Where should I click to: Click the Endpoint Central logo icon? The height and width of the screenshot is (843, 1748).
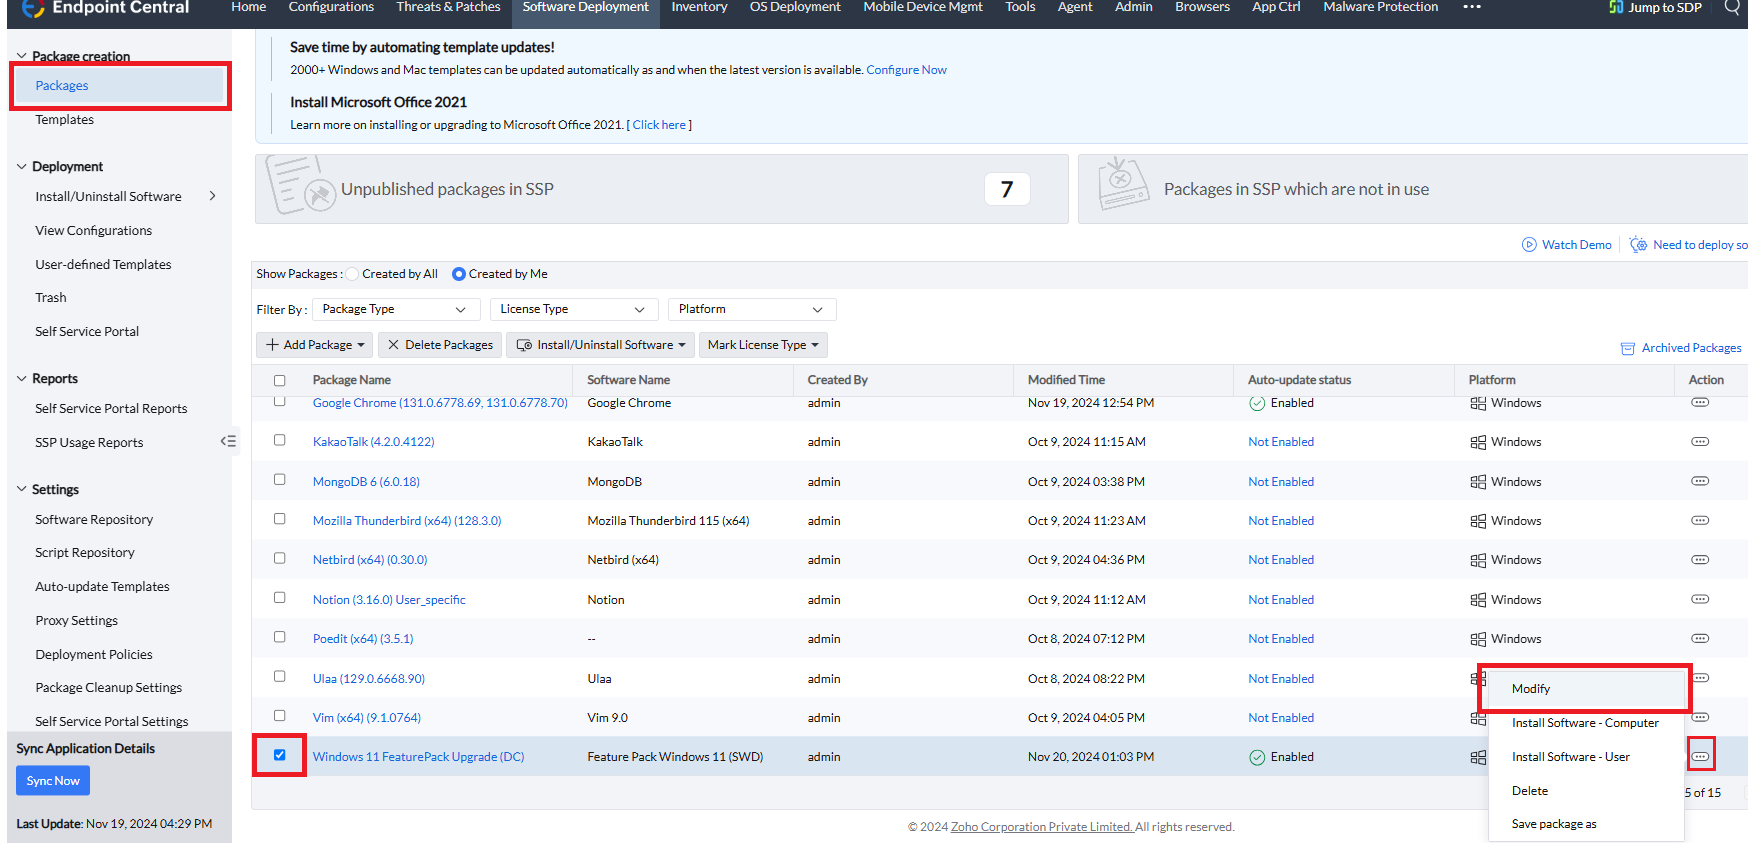pyautogui.click(x=33, y=8)
